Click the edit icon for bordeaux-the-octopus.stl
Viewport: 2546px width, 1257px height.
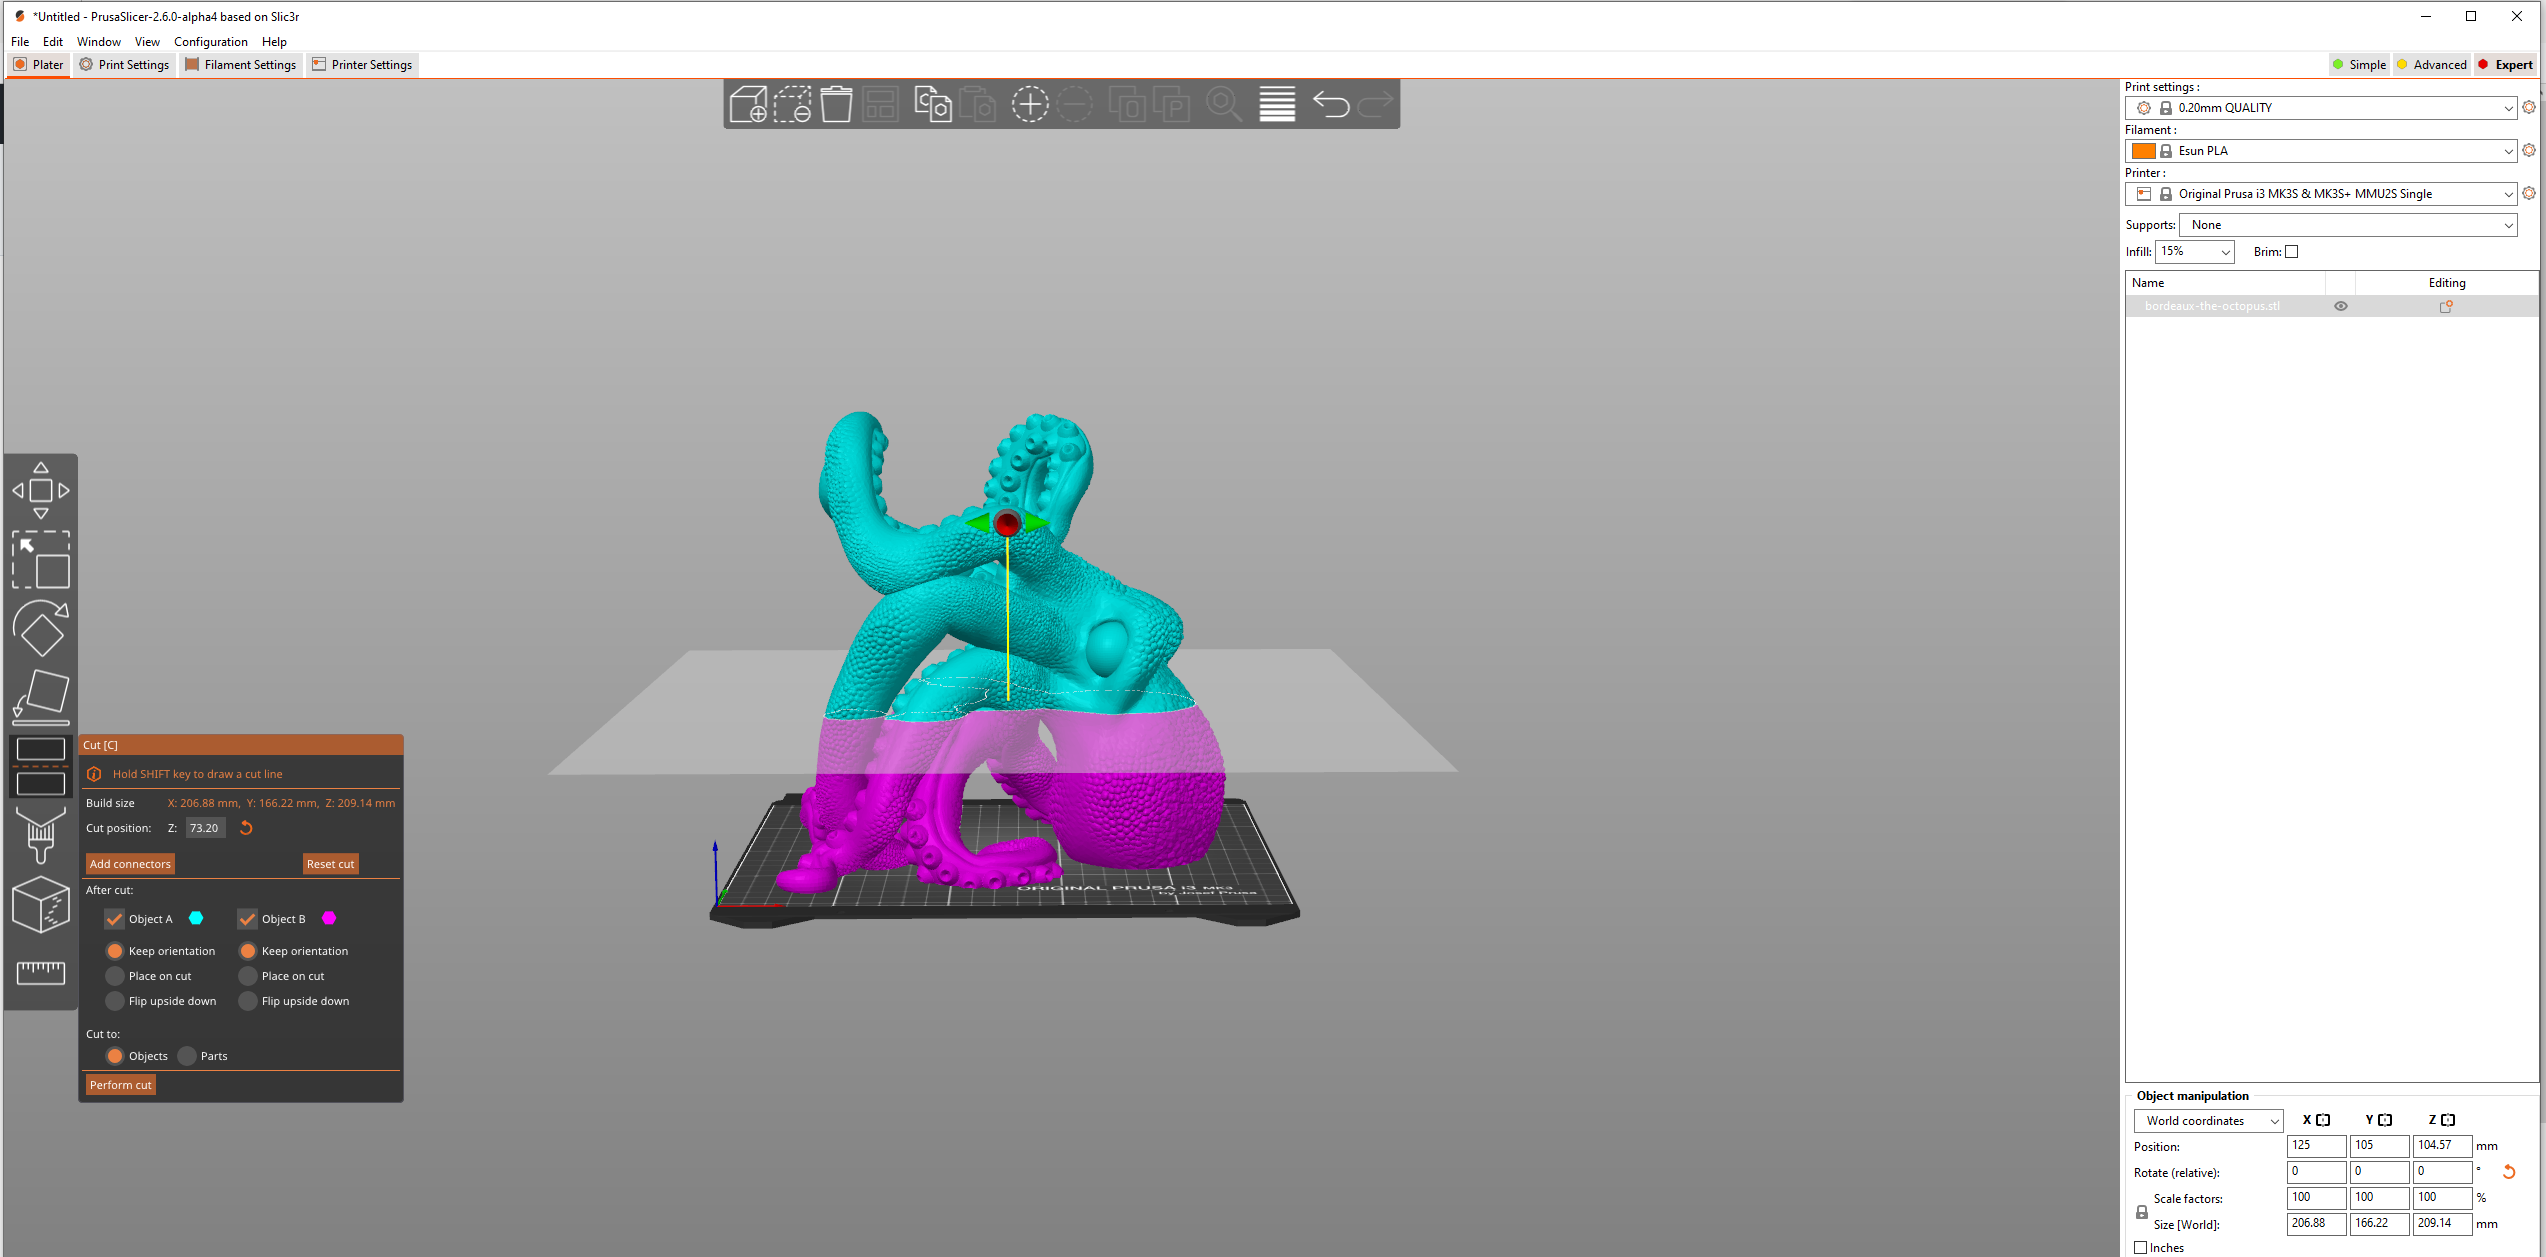(x=2446, y=307)
